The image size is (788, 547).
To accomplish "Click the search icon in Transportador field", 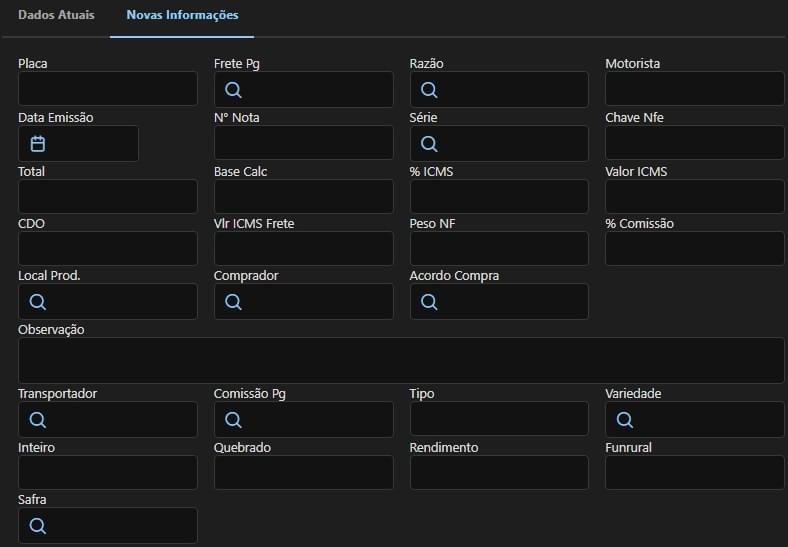I will tap(38, 420).
